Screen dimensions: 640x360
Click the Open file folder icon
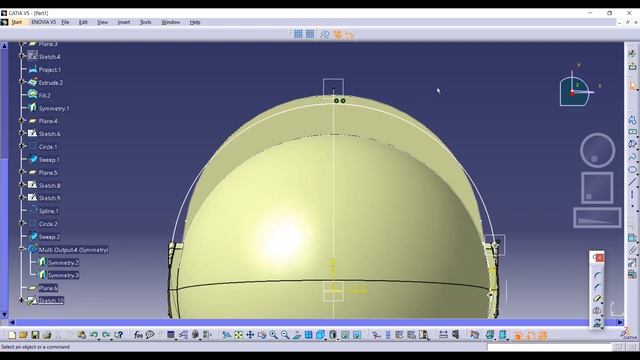click(23, 335)
